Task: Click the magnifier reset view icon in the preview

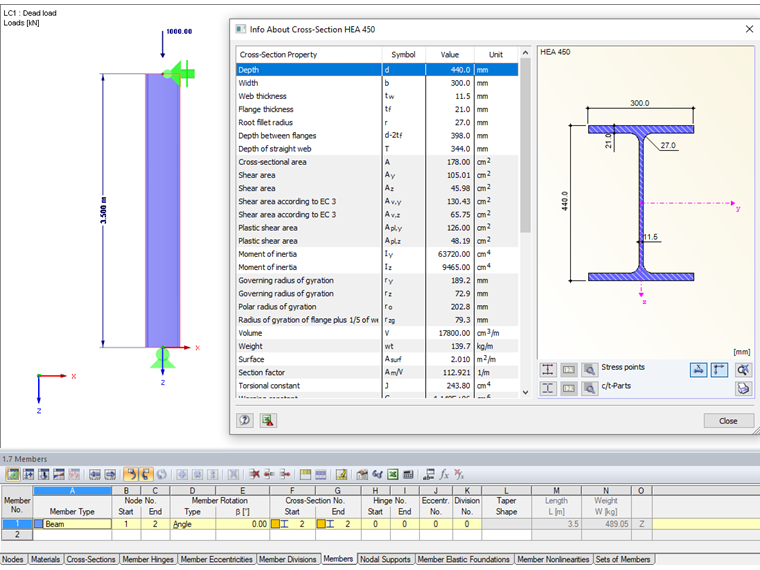Action: pos(743,369)
